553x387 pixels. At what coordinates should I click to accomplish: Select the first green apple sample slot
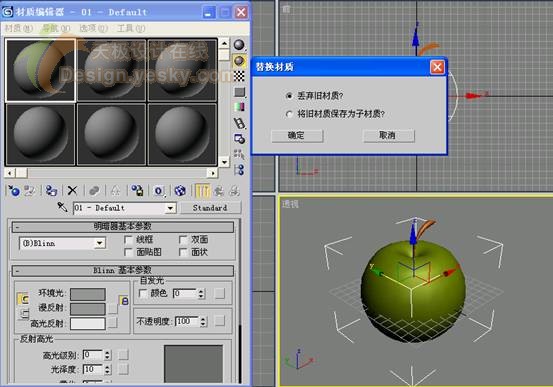40,70
